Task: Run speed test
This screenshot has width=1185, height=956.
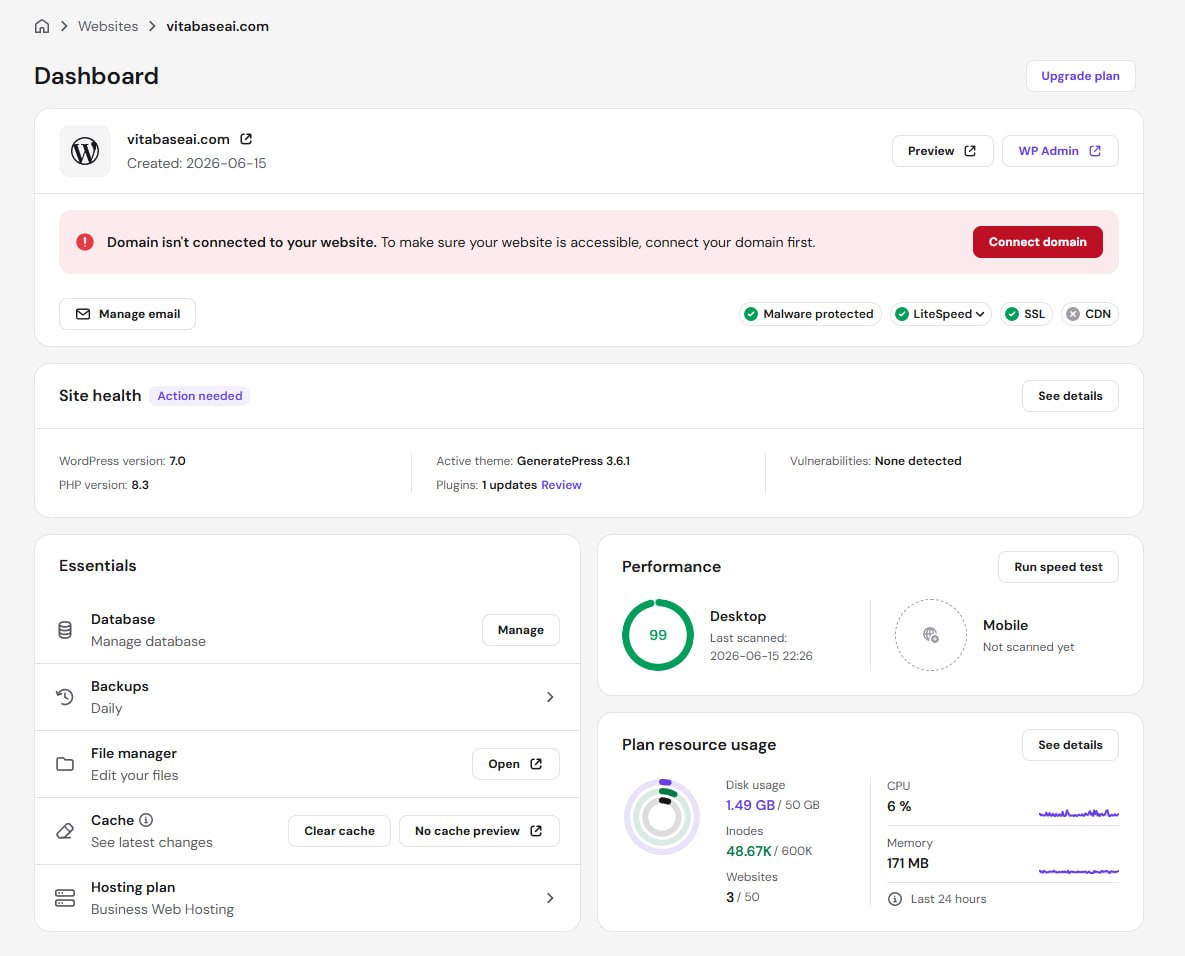Action: (1058, 567)
